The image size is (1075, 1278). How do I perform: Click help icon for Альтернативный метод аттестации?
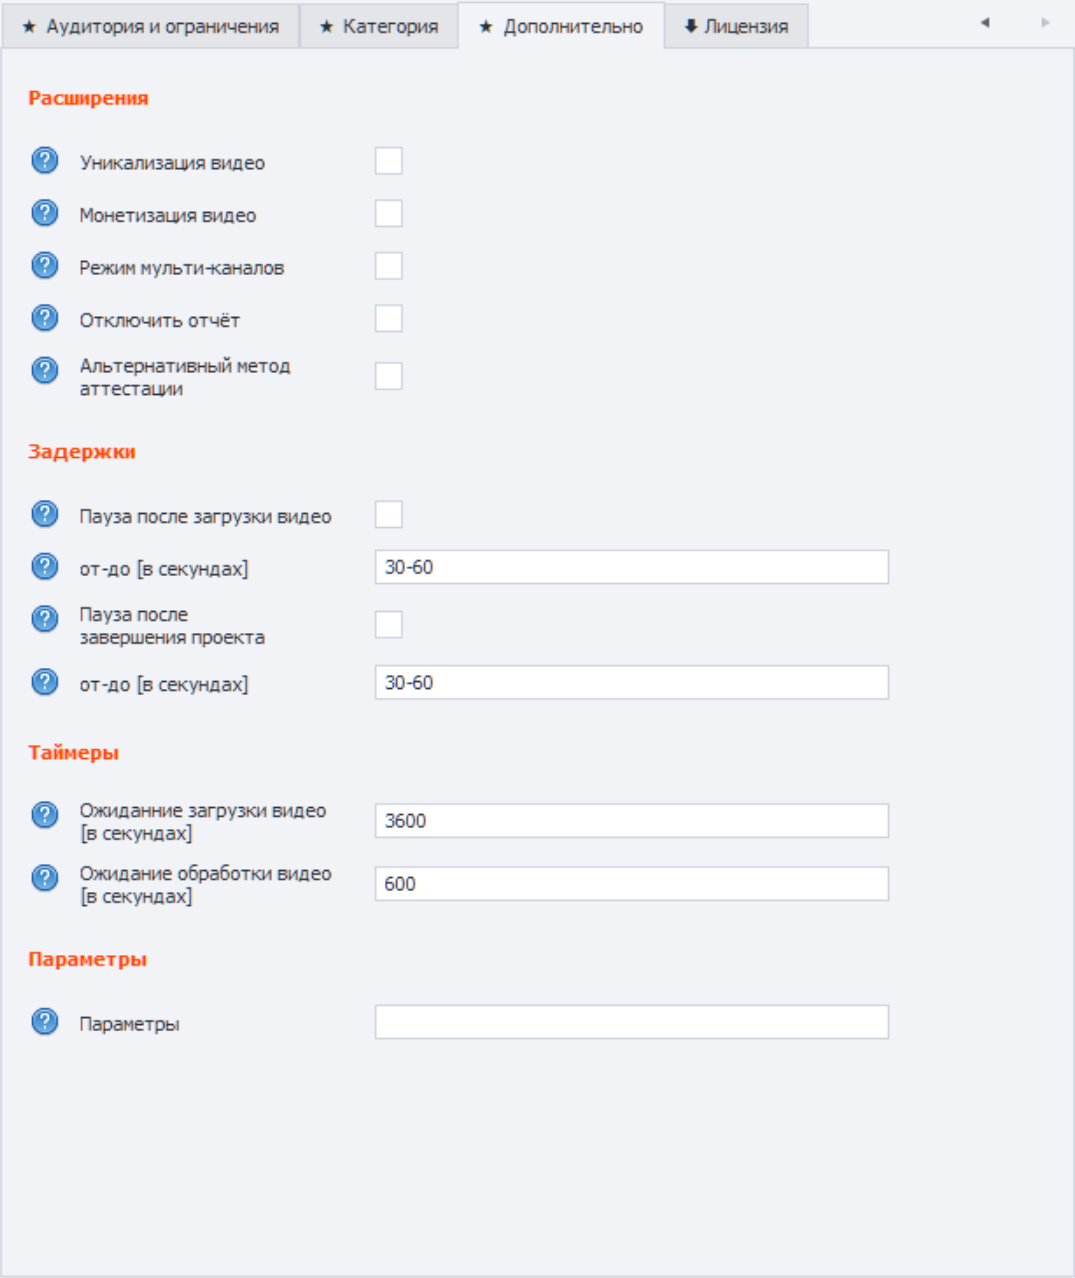pos(45,371)
